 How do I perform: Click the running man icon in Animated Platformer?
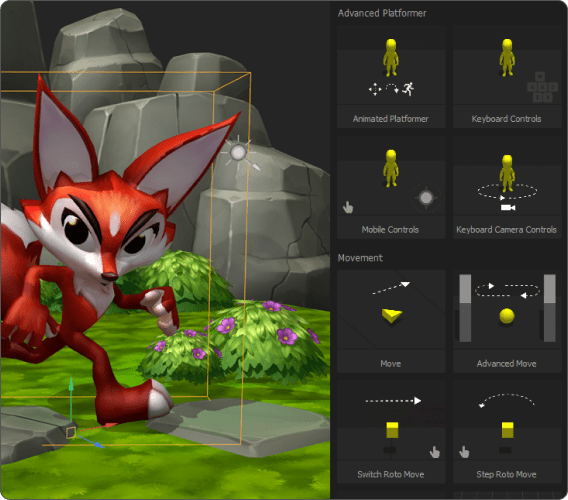point(409,89)
